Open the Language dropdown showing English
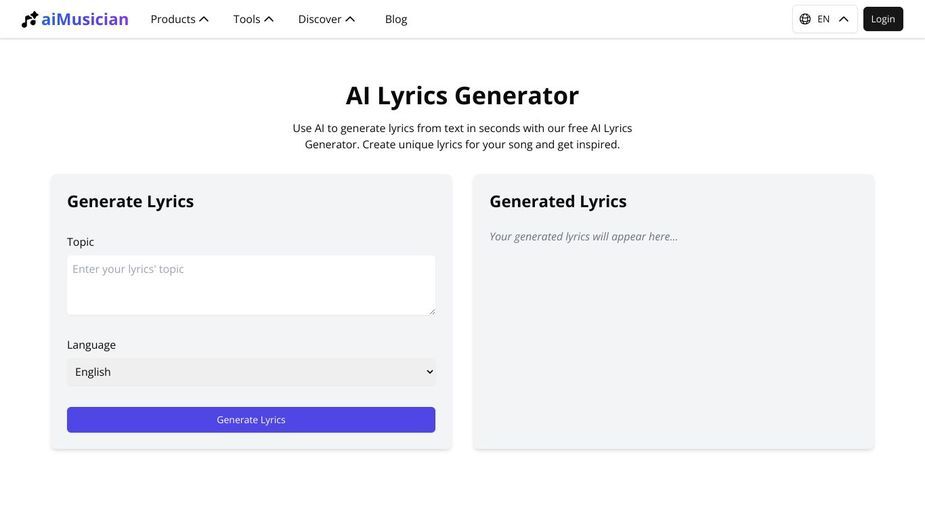Viewport: 925px width, 520px height. click(x=251, y=372)
